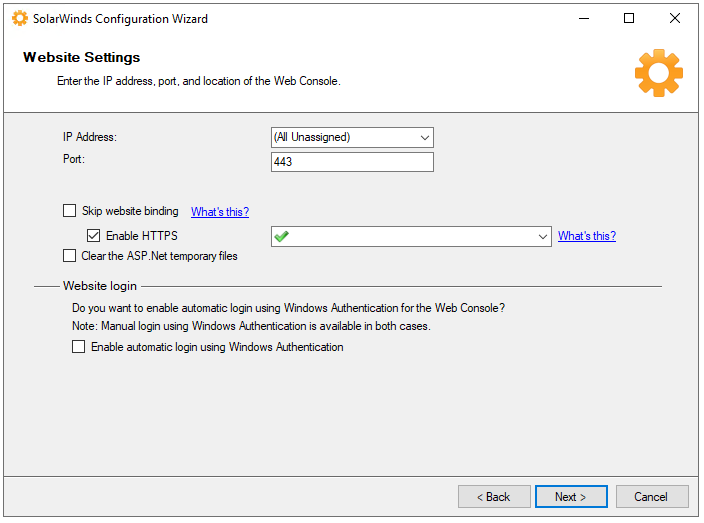Minimize the Configuration Wizard window
The width and height of the screenshot is (704, 523).
583,18
